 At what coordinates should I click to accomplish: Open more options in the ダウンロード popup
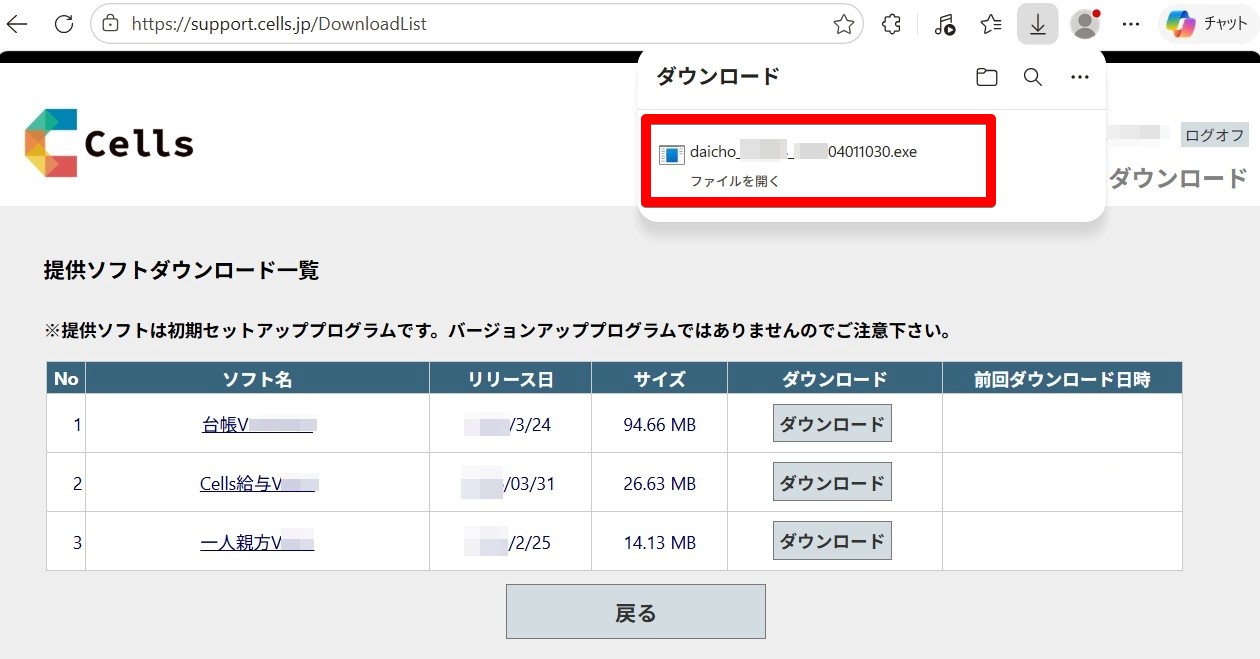click(x=1080, y=77)
